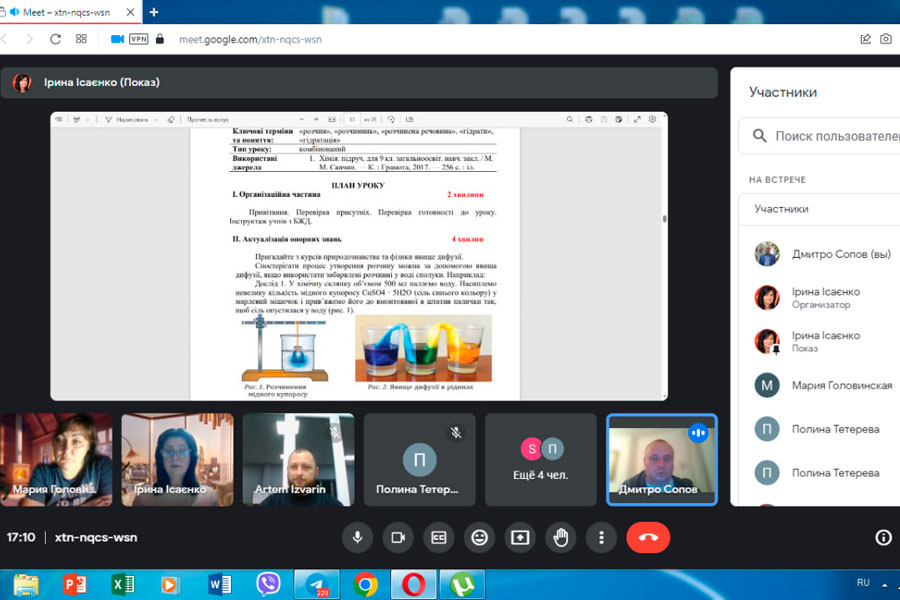Click the meeting code xtn-nqcs-wsn

(96, 537)
